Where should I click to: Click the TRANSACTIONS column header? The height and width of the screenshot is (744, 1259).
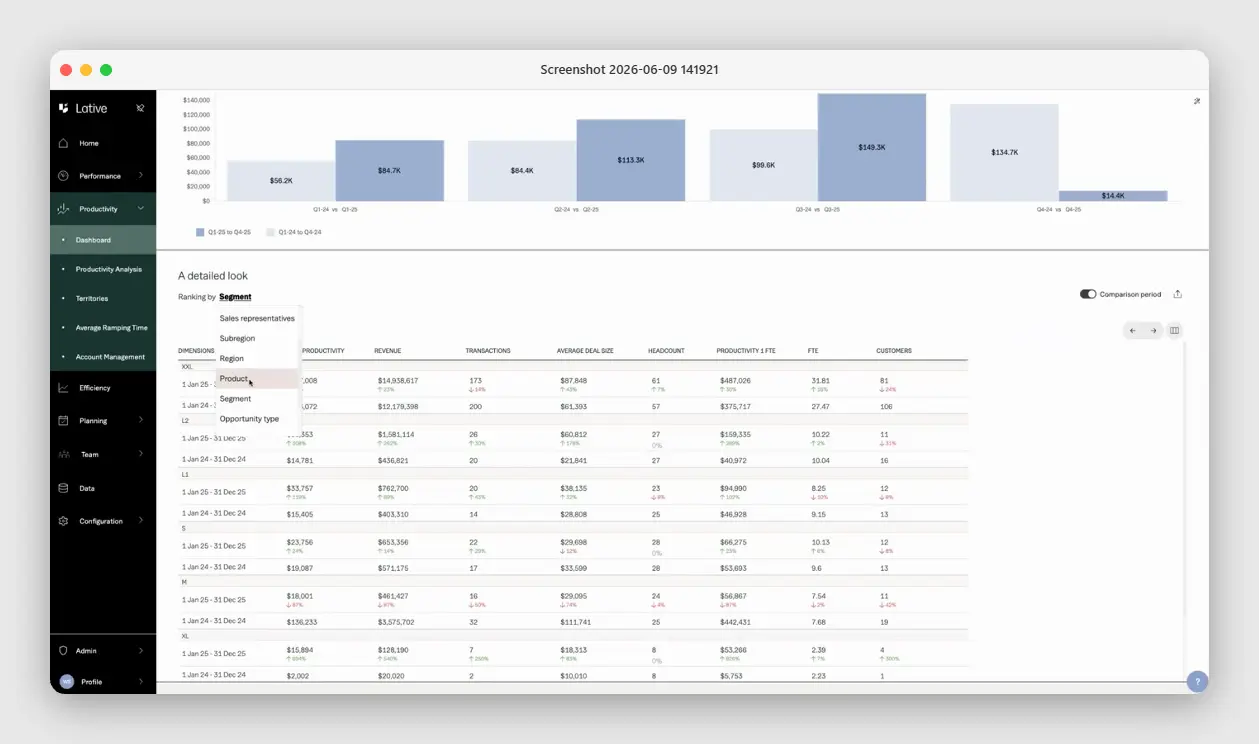pos(488,351)
